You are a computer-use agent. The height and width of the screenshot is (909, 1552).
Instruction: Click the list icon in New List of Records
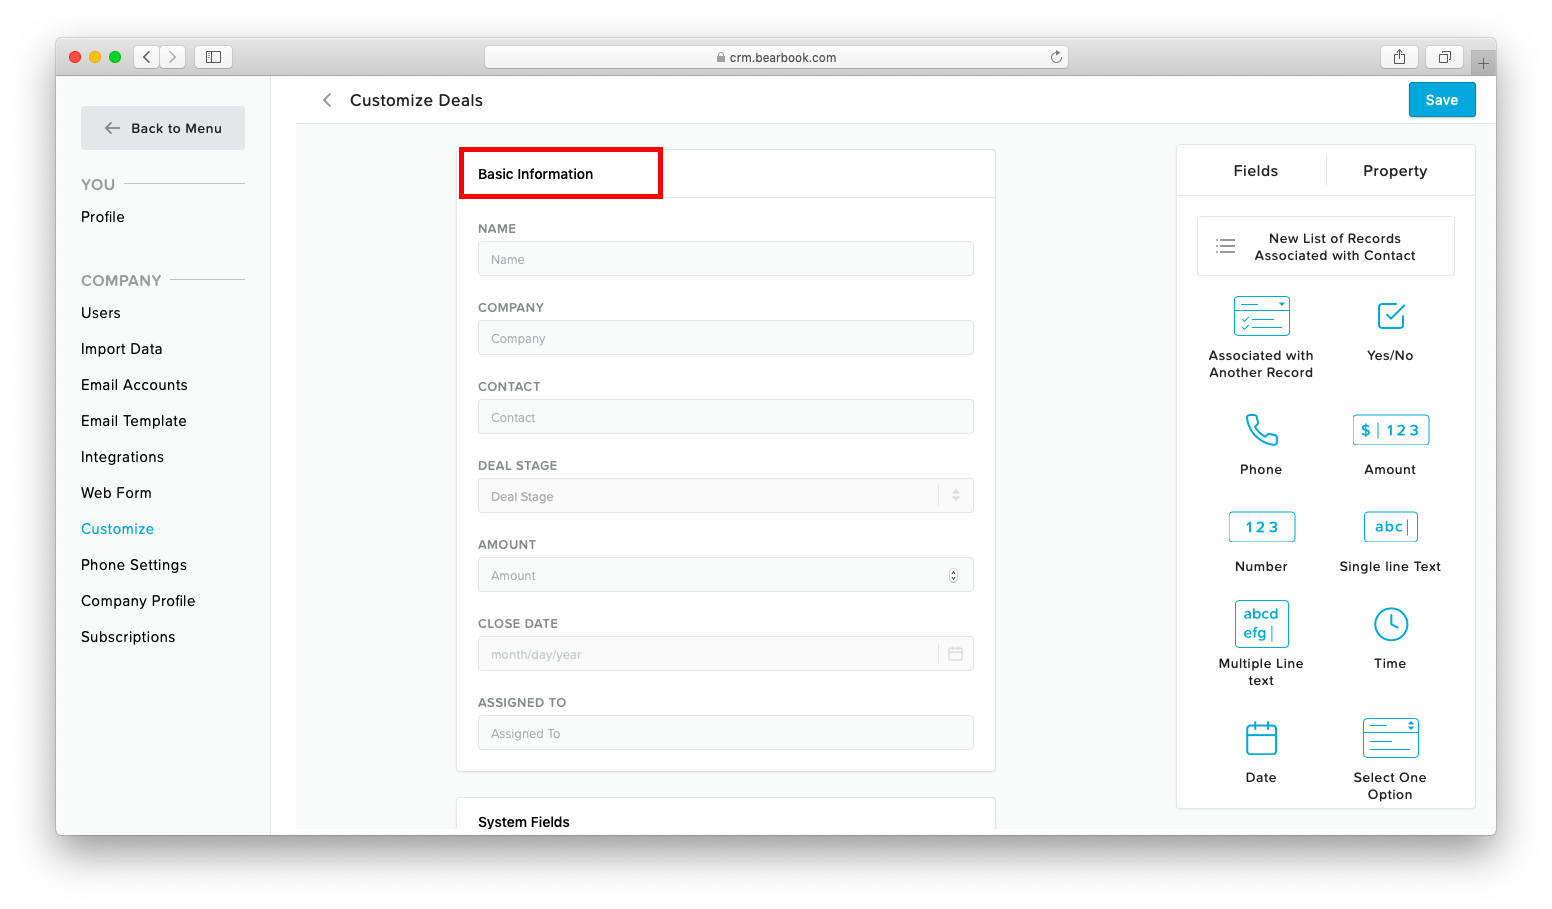coord(1225,246)
